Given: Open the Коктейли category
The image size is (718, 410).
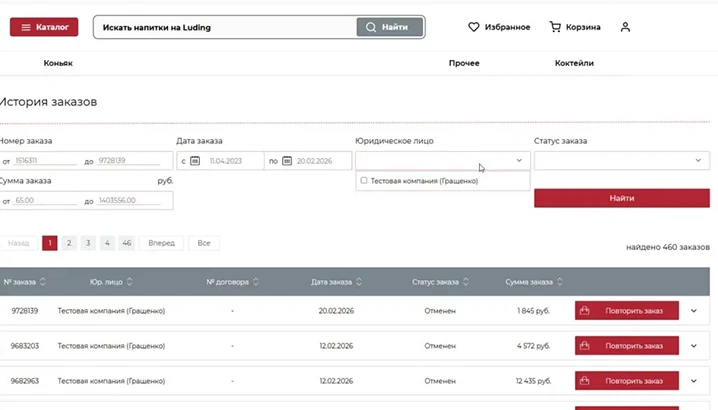Looking at the screenshot, I should [x=574, y=63].
